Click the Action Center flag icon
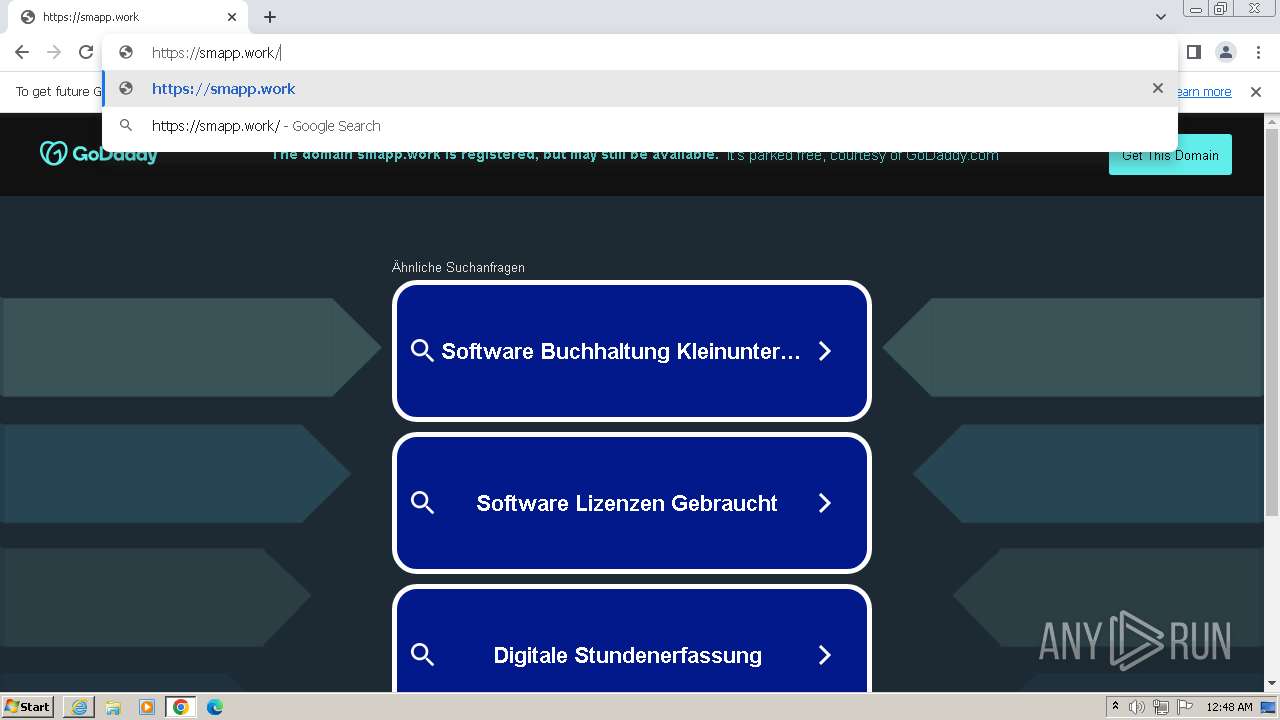The width and height of the screenshot is (1280, 720). tap(1185, 707)
